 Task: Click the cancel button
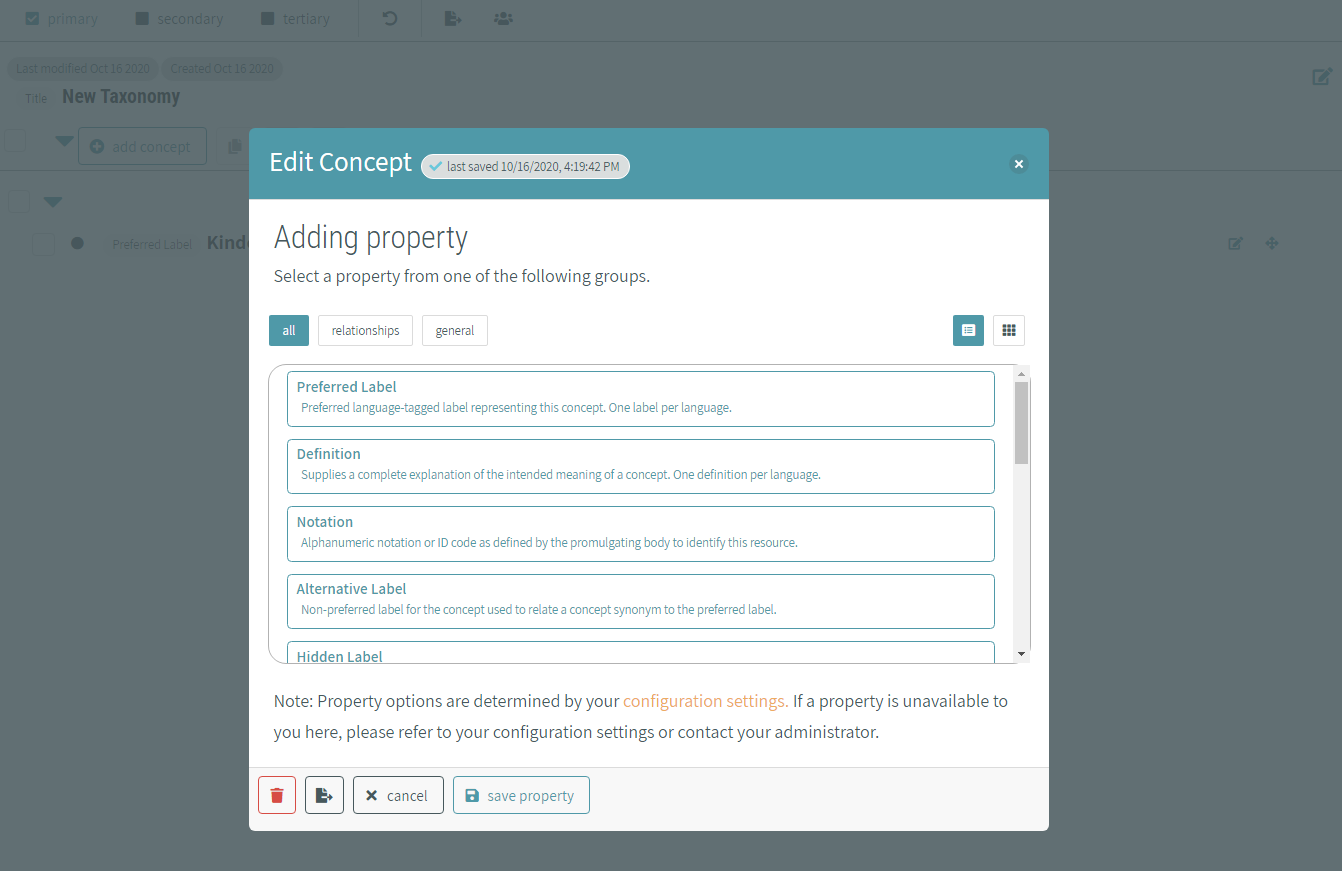398,795
